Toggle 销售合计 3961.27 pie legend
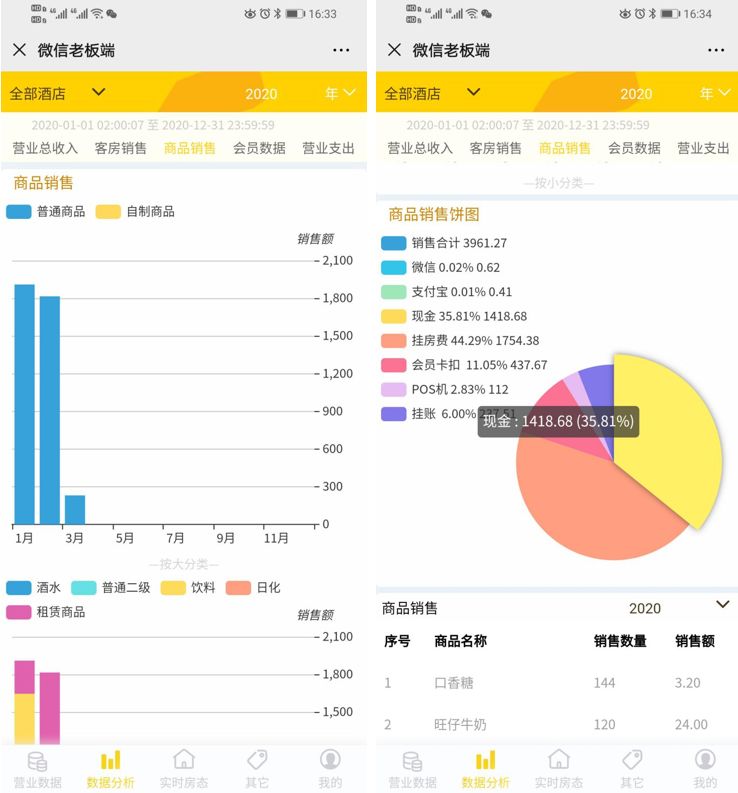 [444, 243]
